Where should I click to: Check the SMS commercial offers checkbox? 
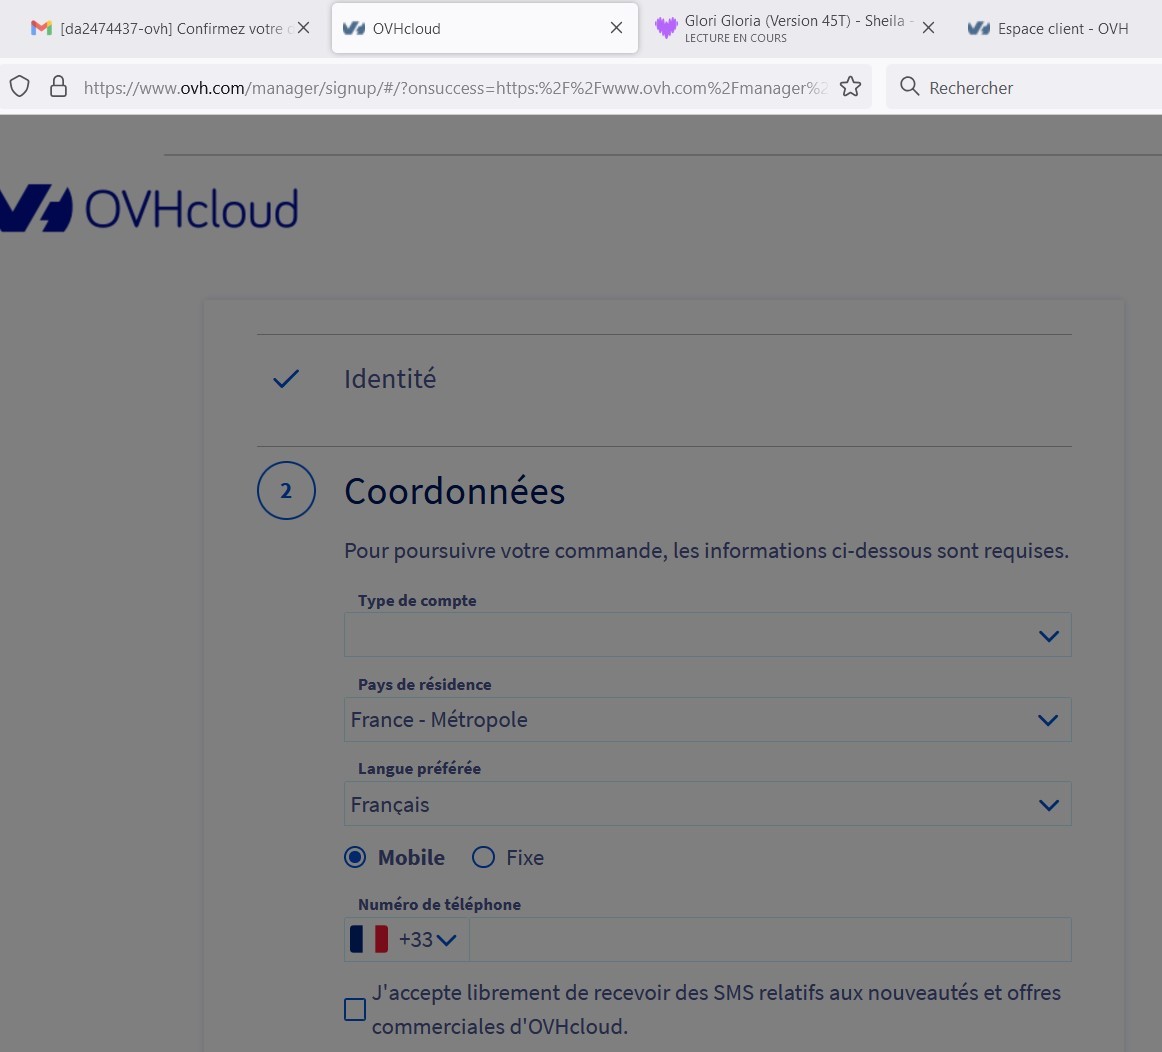click(355, 1010)
